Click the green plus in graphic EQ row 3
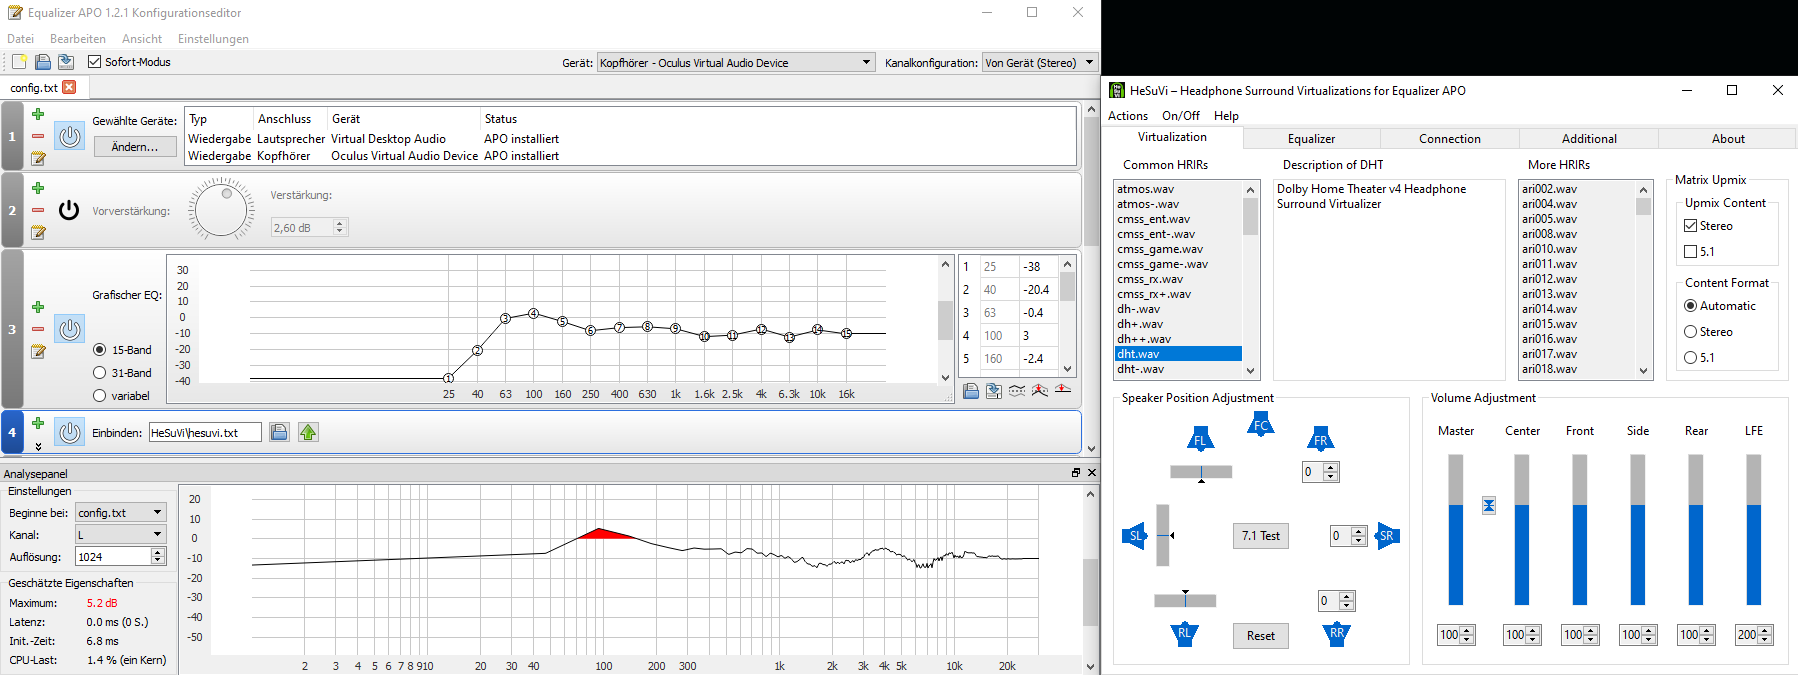Screen dimensions: 1798x675 click(38, 307)
